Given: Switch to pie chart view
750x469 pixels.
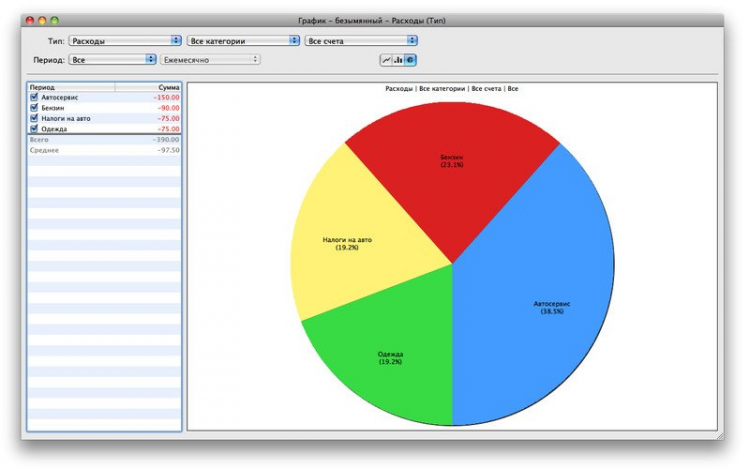Looking at the screenshot, I should pos(410,60).
